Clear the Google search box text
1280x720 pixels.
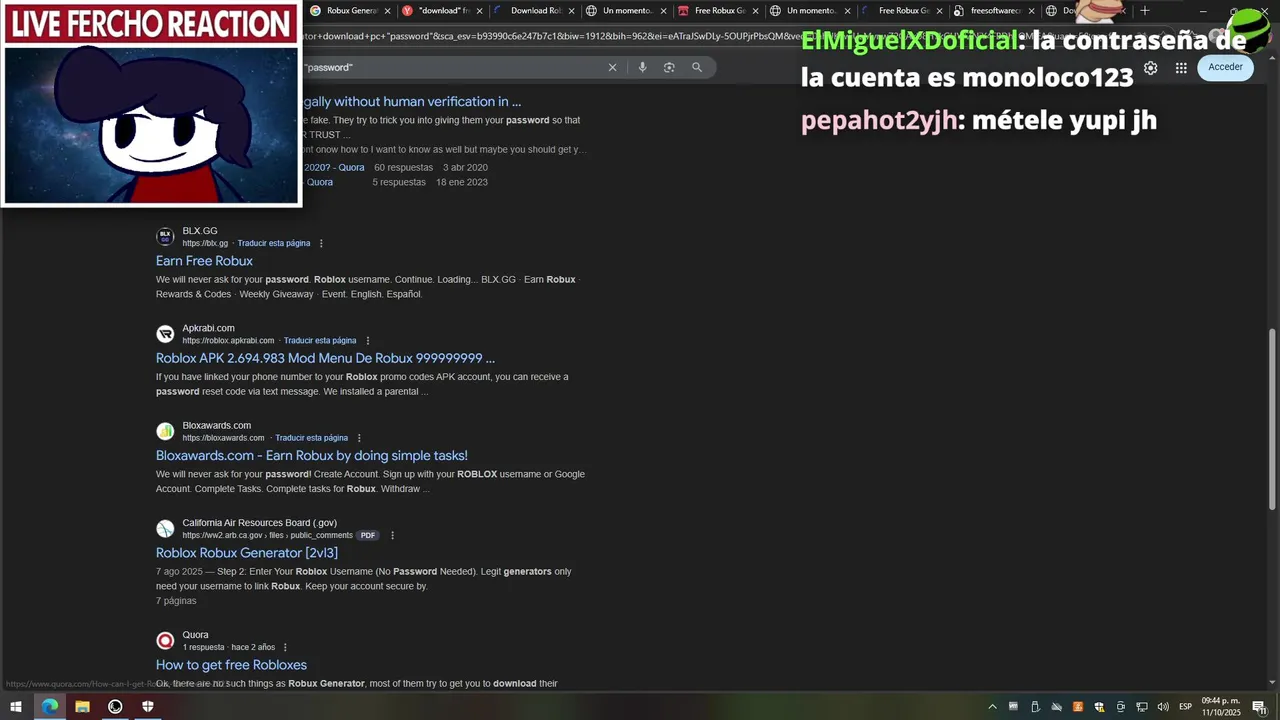612,67
